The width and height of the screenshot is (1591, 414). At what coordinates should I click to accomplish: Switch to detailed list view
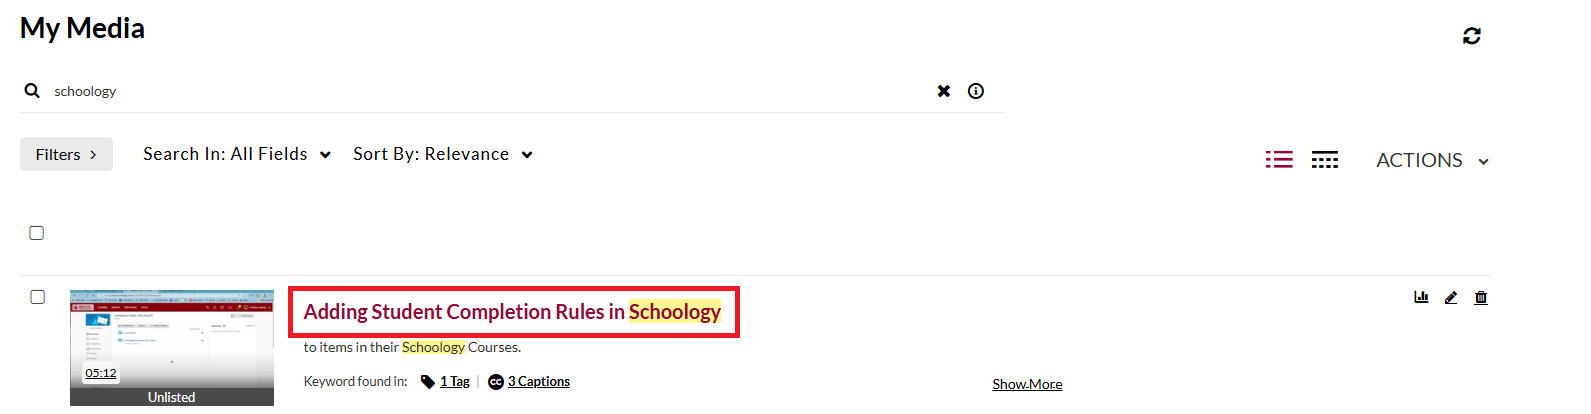(1279, 160)
